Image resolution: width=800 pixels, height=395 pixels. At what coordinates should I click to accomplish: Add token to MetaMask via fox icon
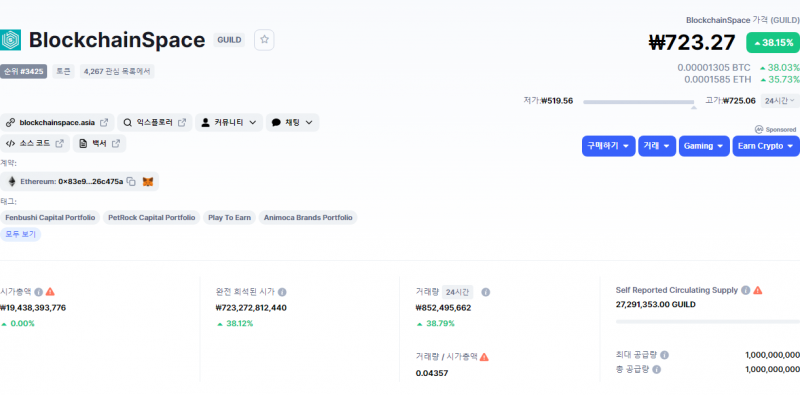(x=147, y=182)
